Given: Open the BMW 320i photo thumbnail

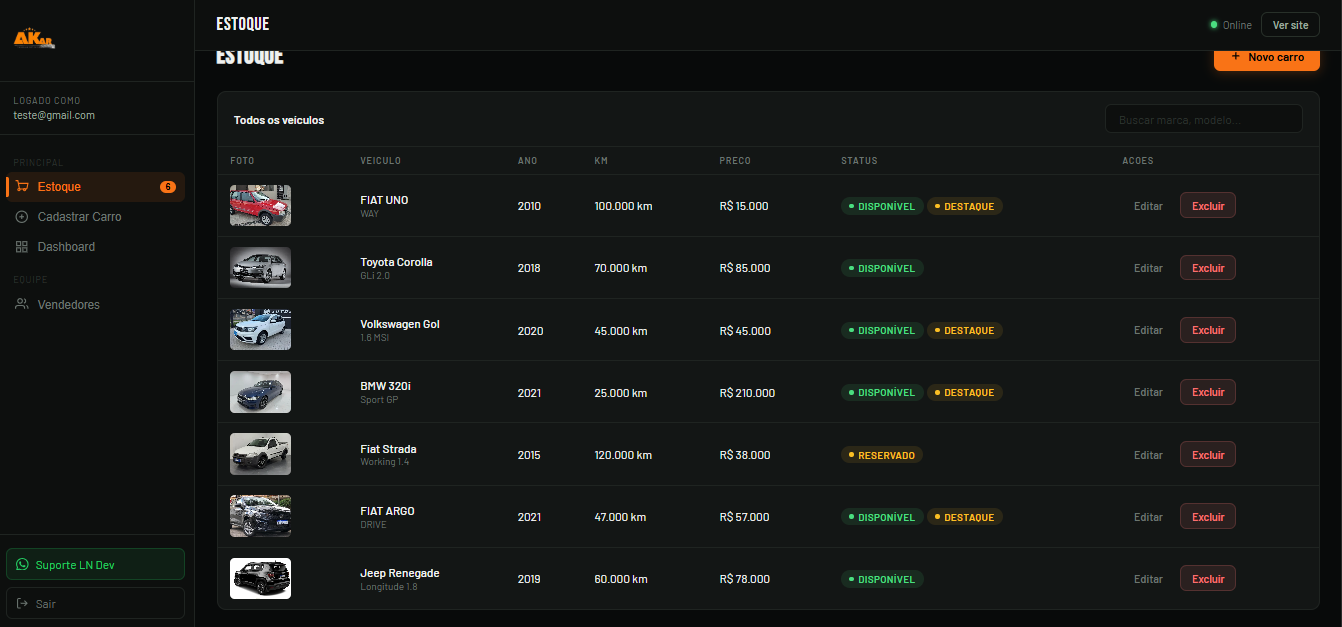Looking at the screenshot, I should pyautogui.click(x=260, y=392).
